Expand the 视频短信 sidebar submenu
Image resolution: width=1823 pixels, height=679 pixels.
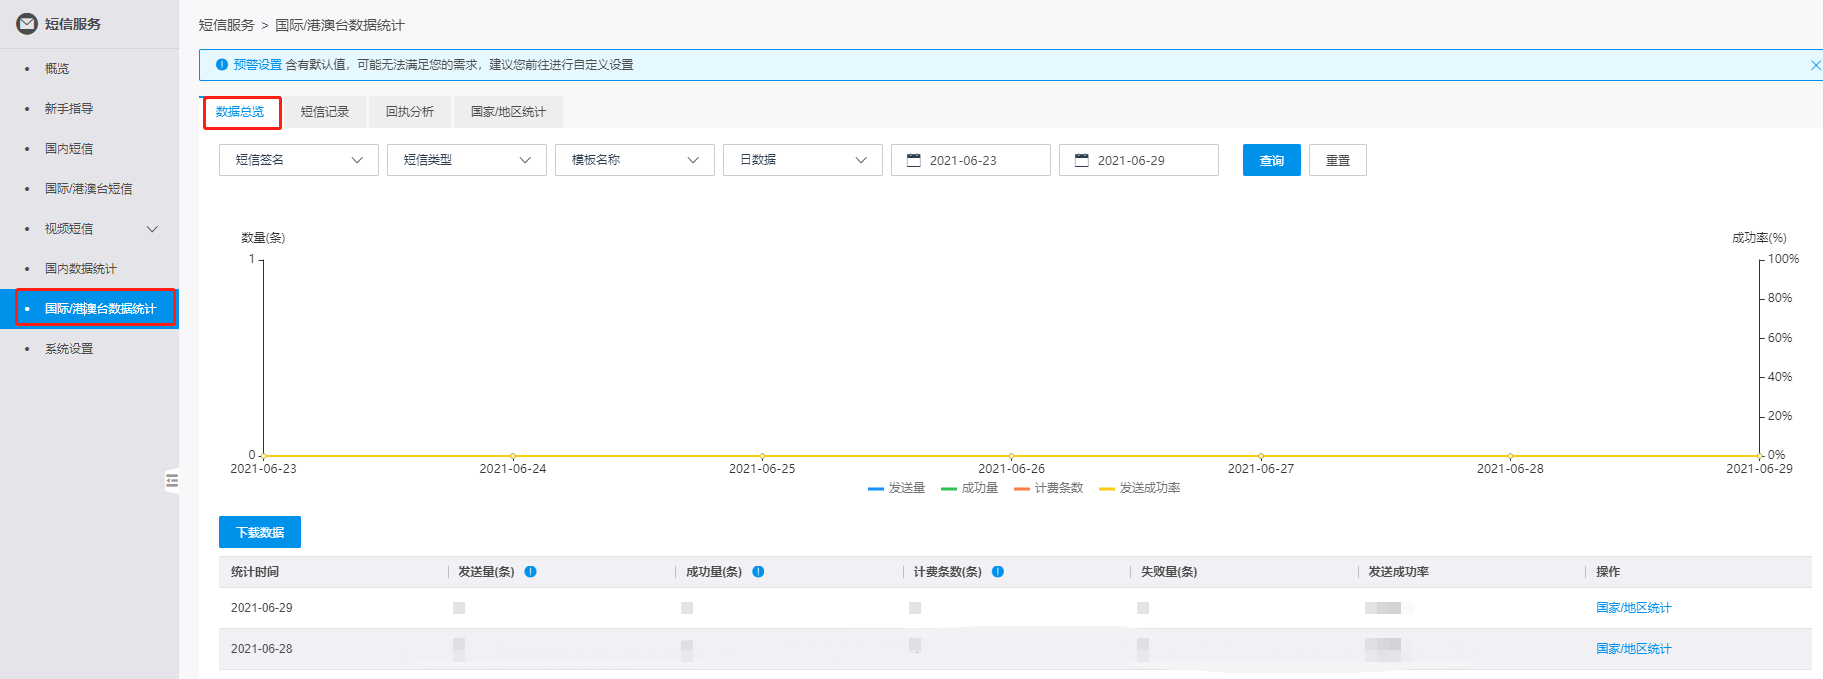(x=152, y=229)
